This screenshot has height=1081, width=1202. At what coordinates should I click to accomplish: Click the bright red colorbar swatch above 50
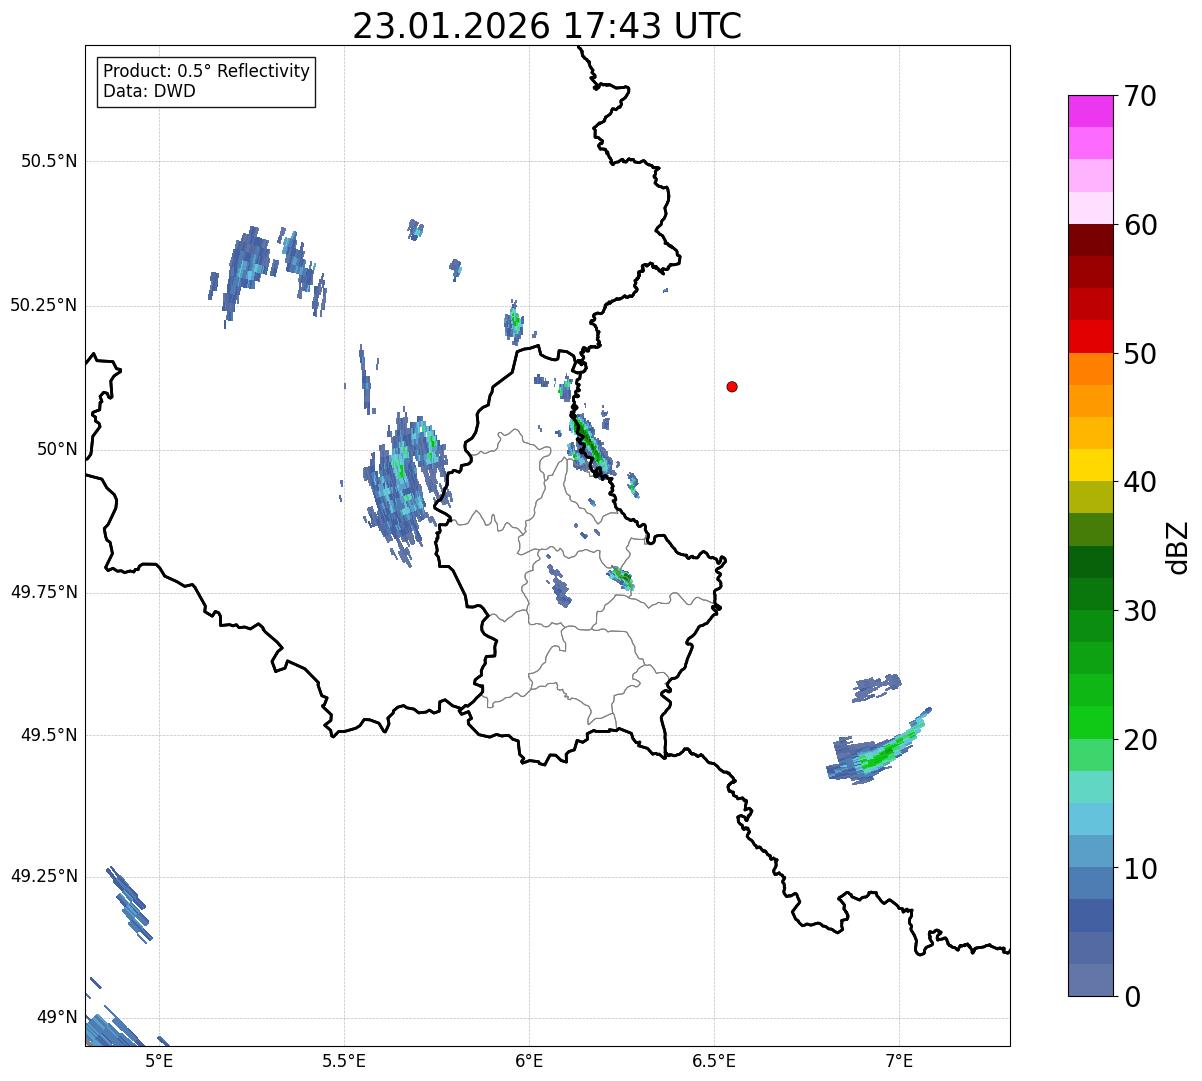(x=1090, y=336)
